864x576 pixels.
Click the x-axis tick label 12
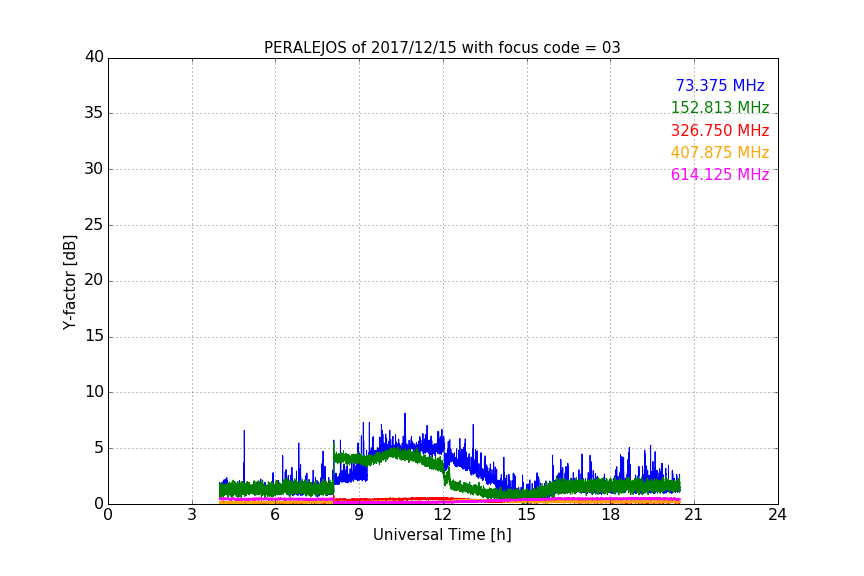click(442, 515)
